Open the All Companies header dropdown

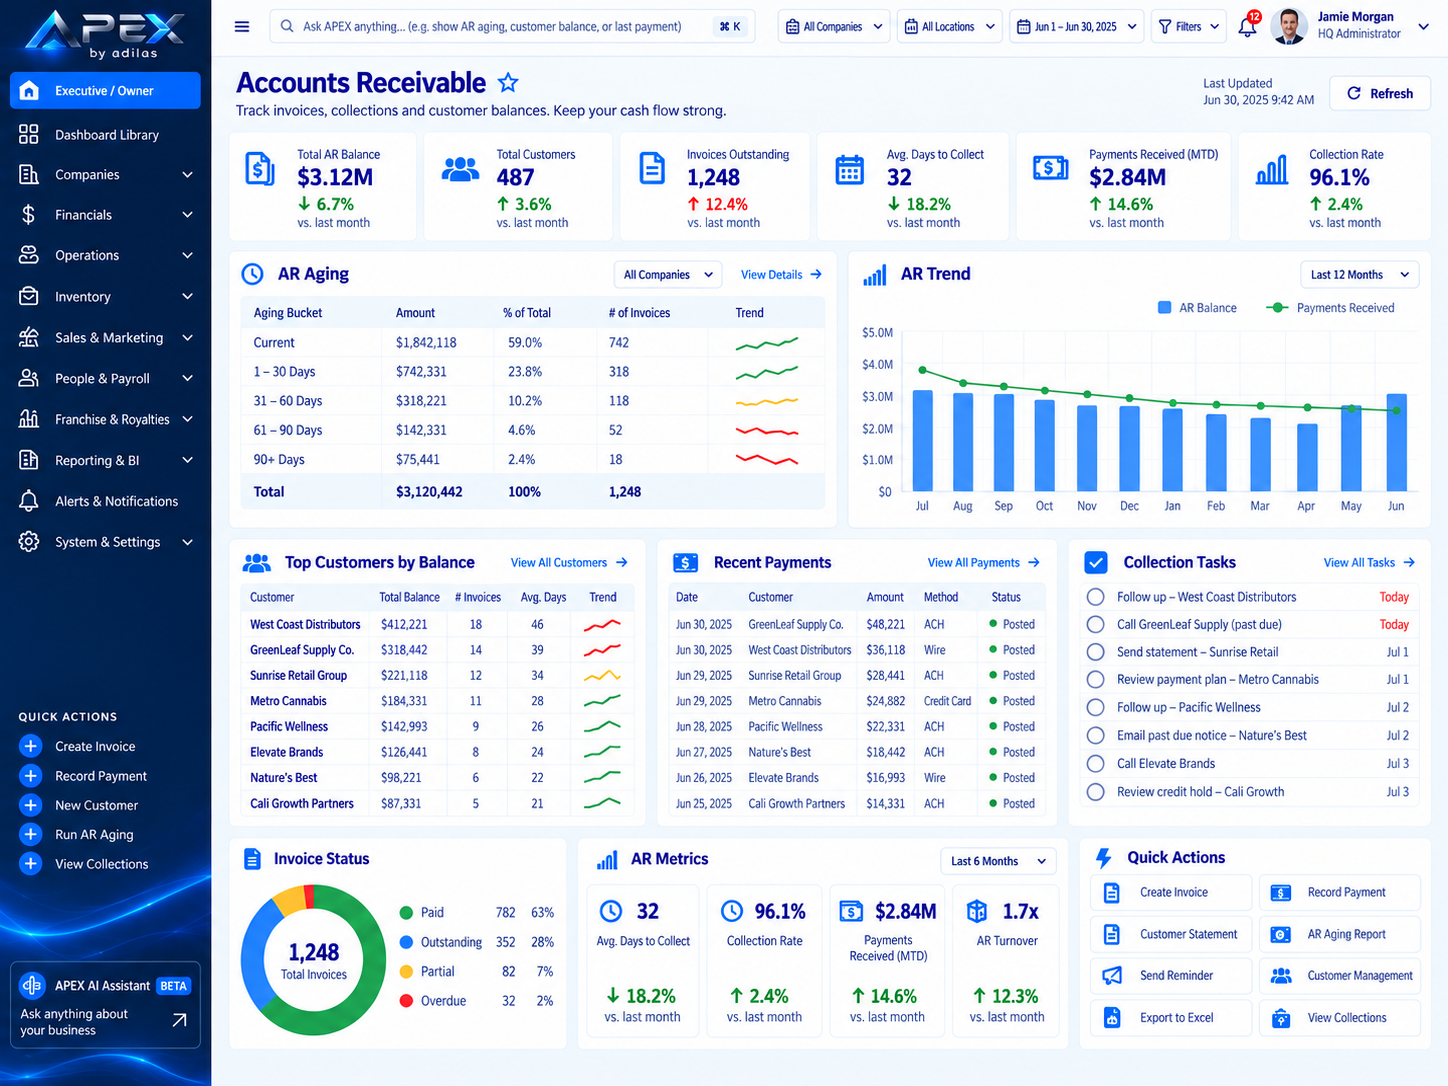(834, 27)
